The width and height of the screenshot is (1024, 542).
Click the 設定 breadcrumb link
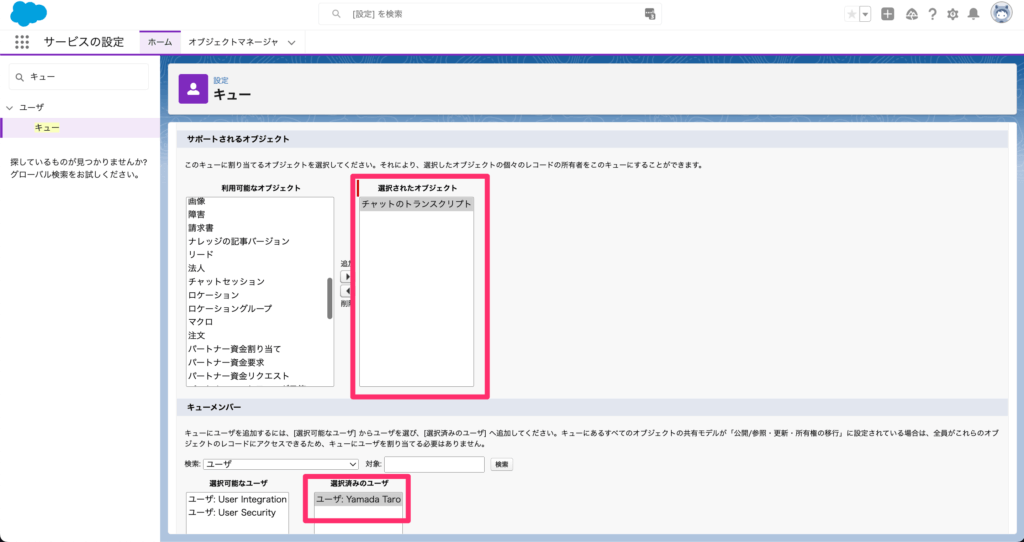click(220, 80)
